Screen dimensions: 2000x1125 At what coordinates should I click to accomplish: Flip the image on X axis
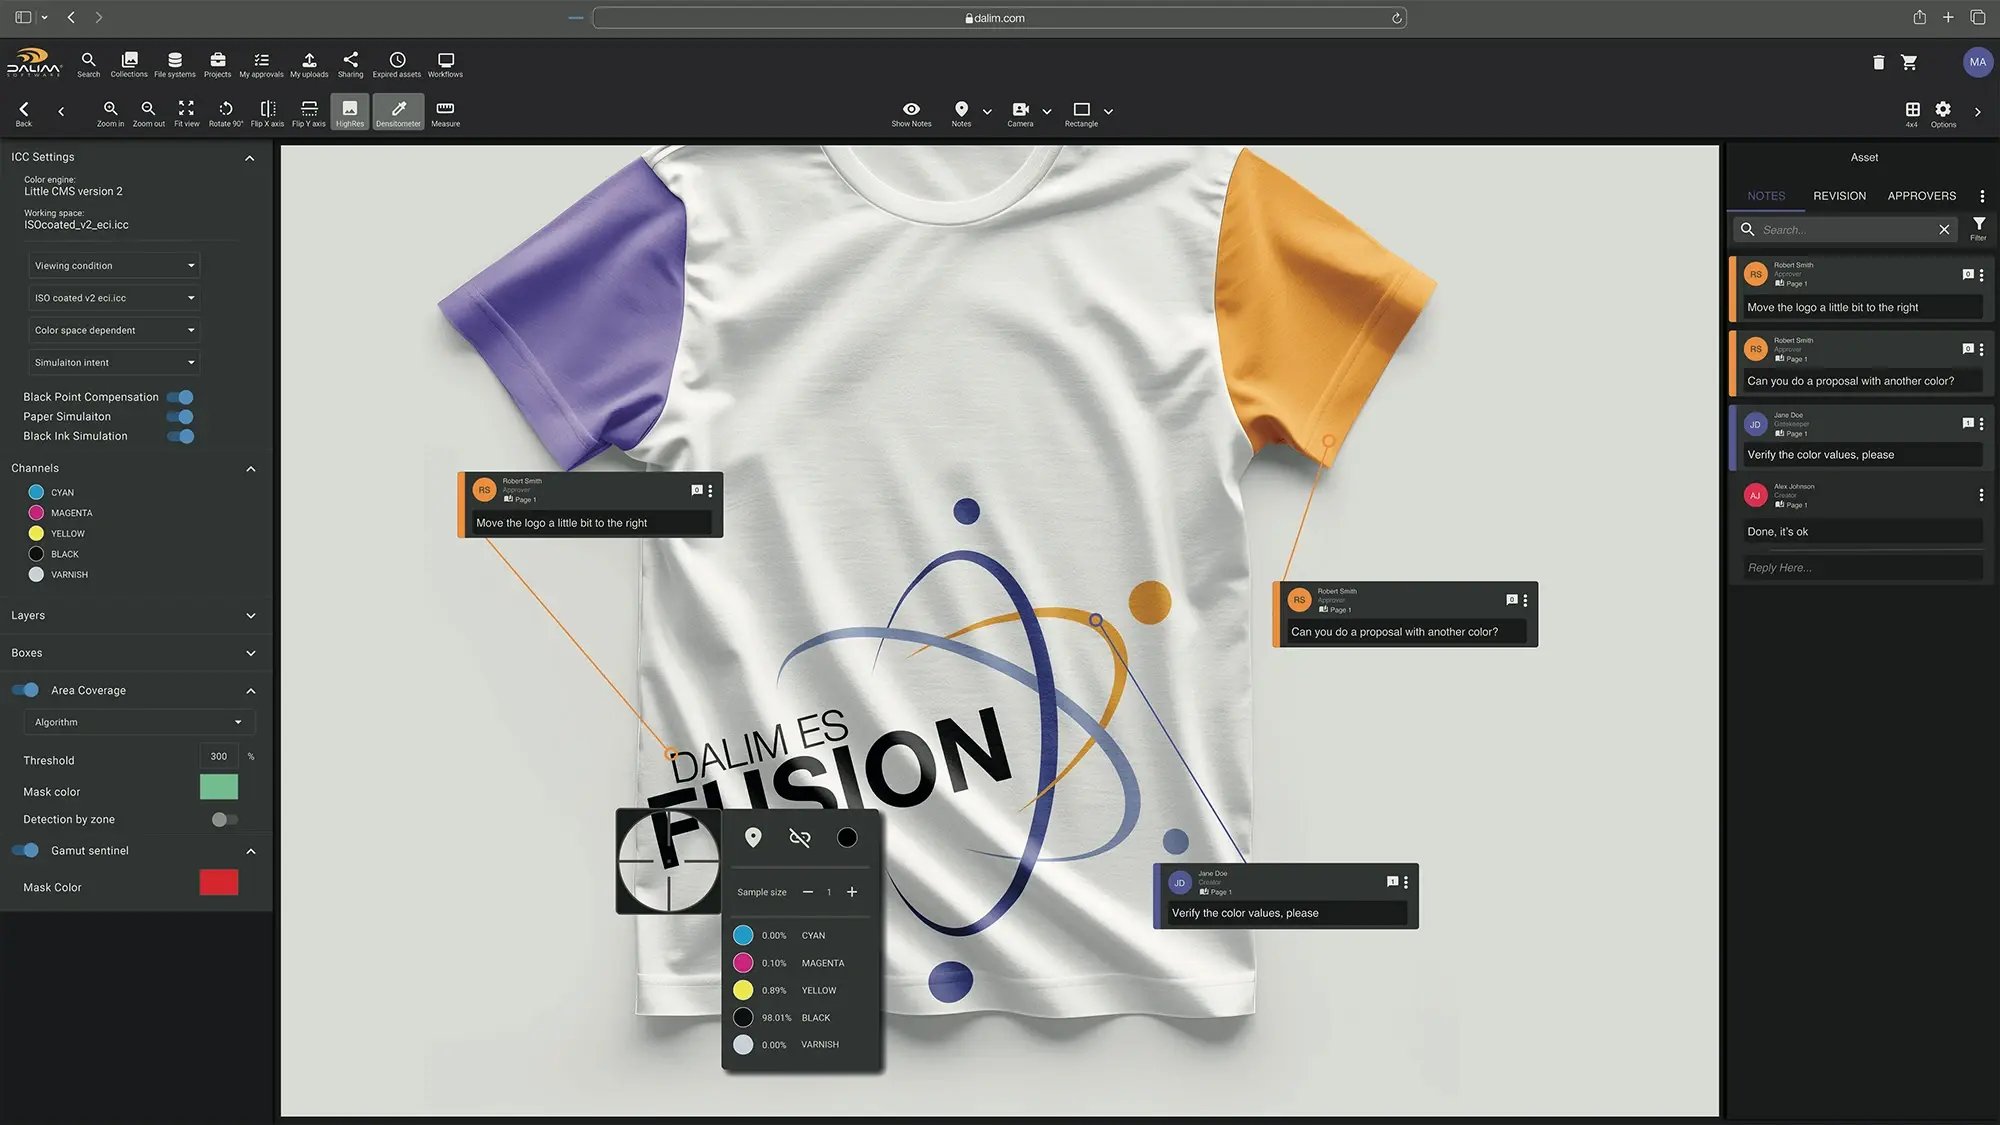point(267,113)
